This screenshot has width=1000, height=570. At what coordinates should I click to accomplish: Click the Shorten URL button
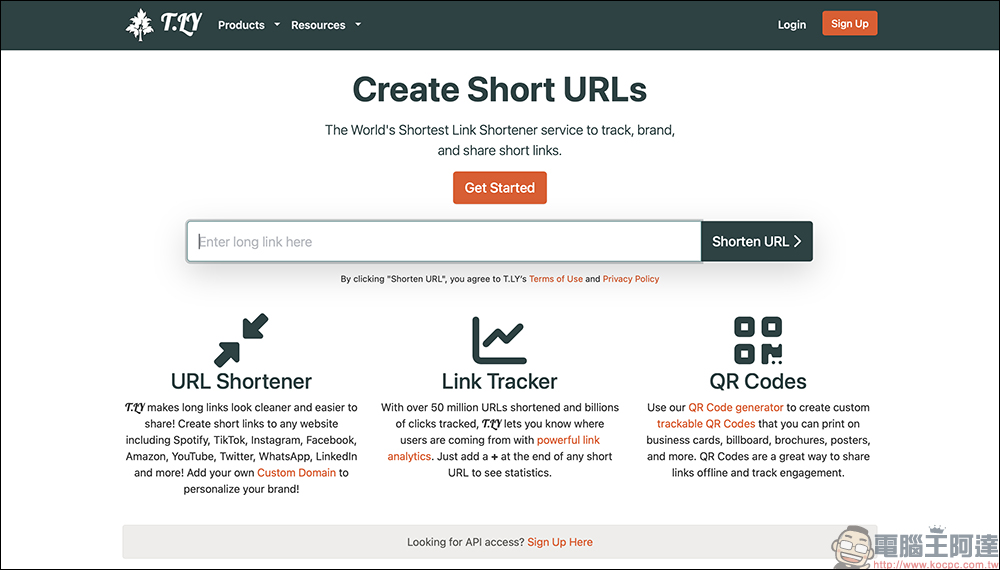pyautogui.click(x=756, y=241)
